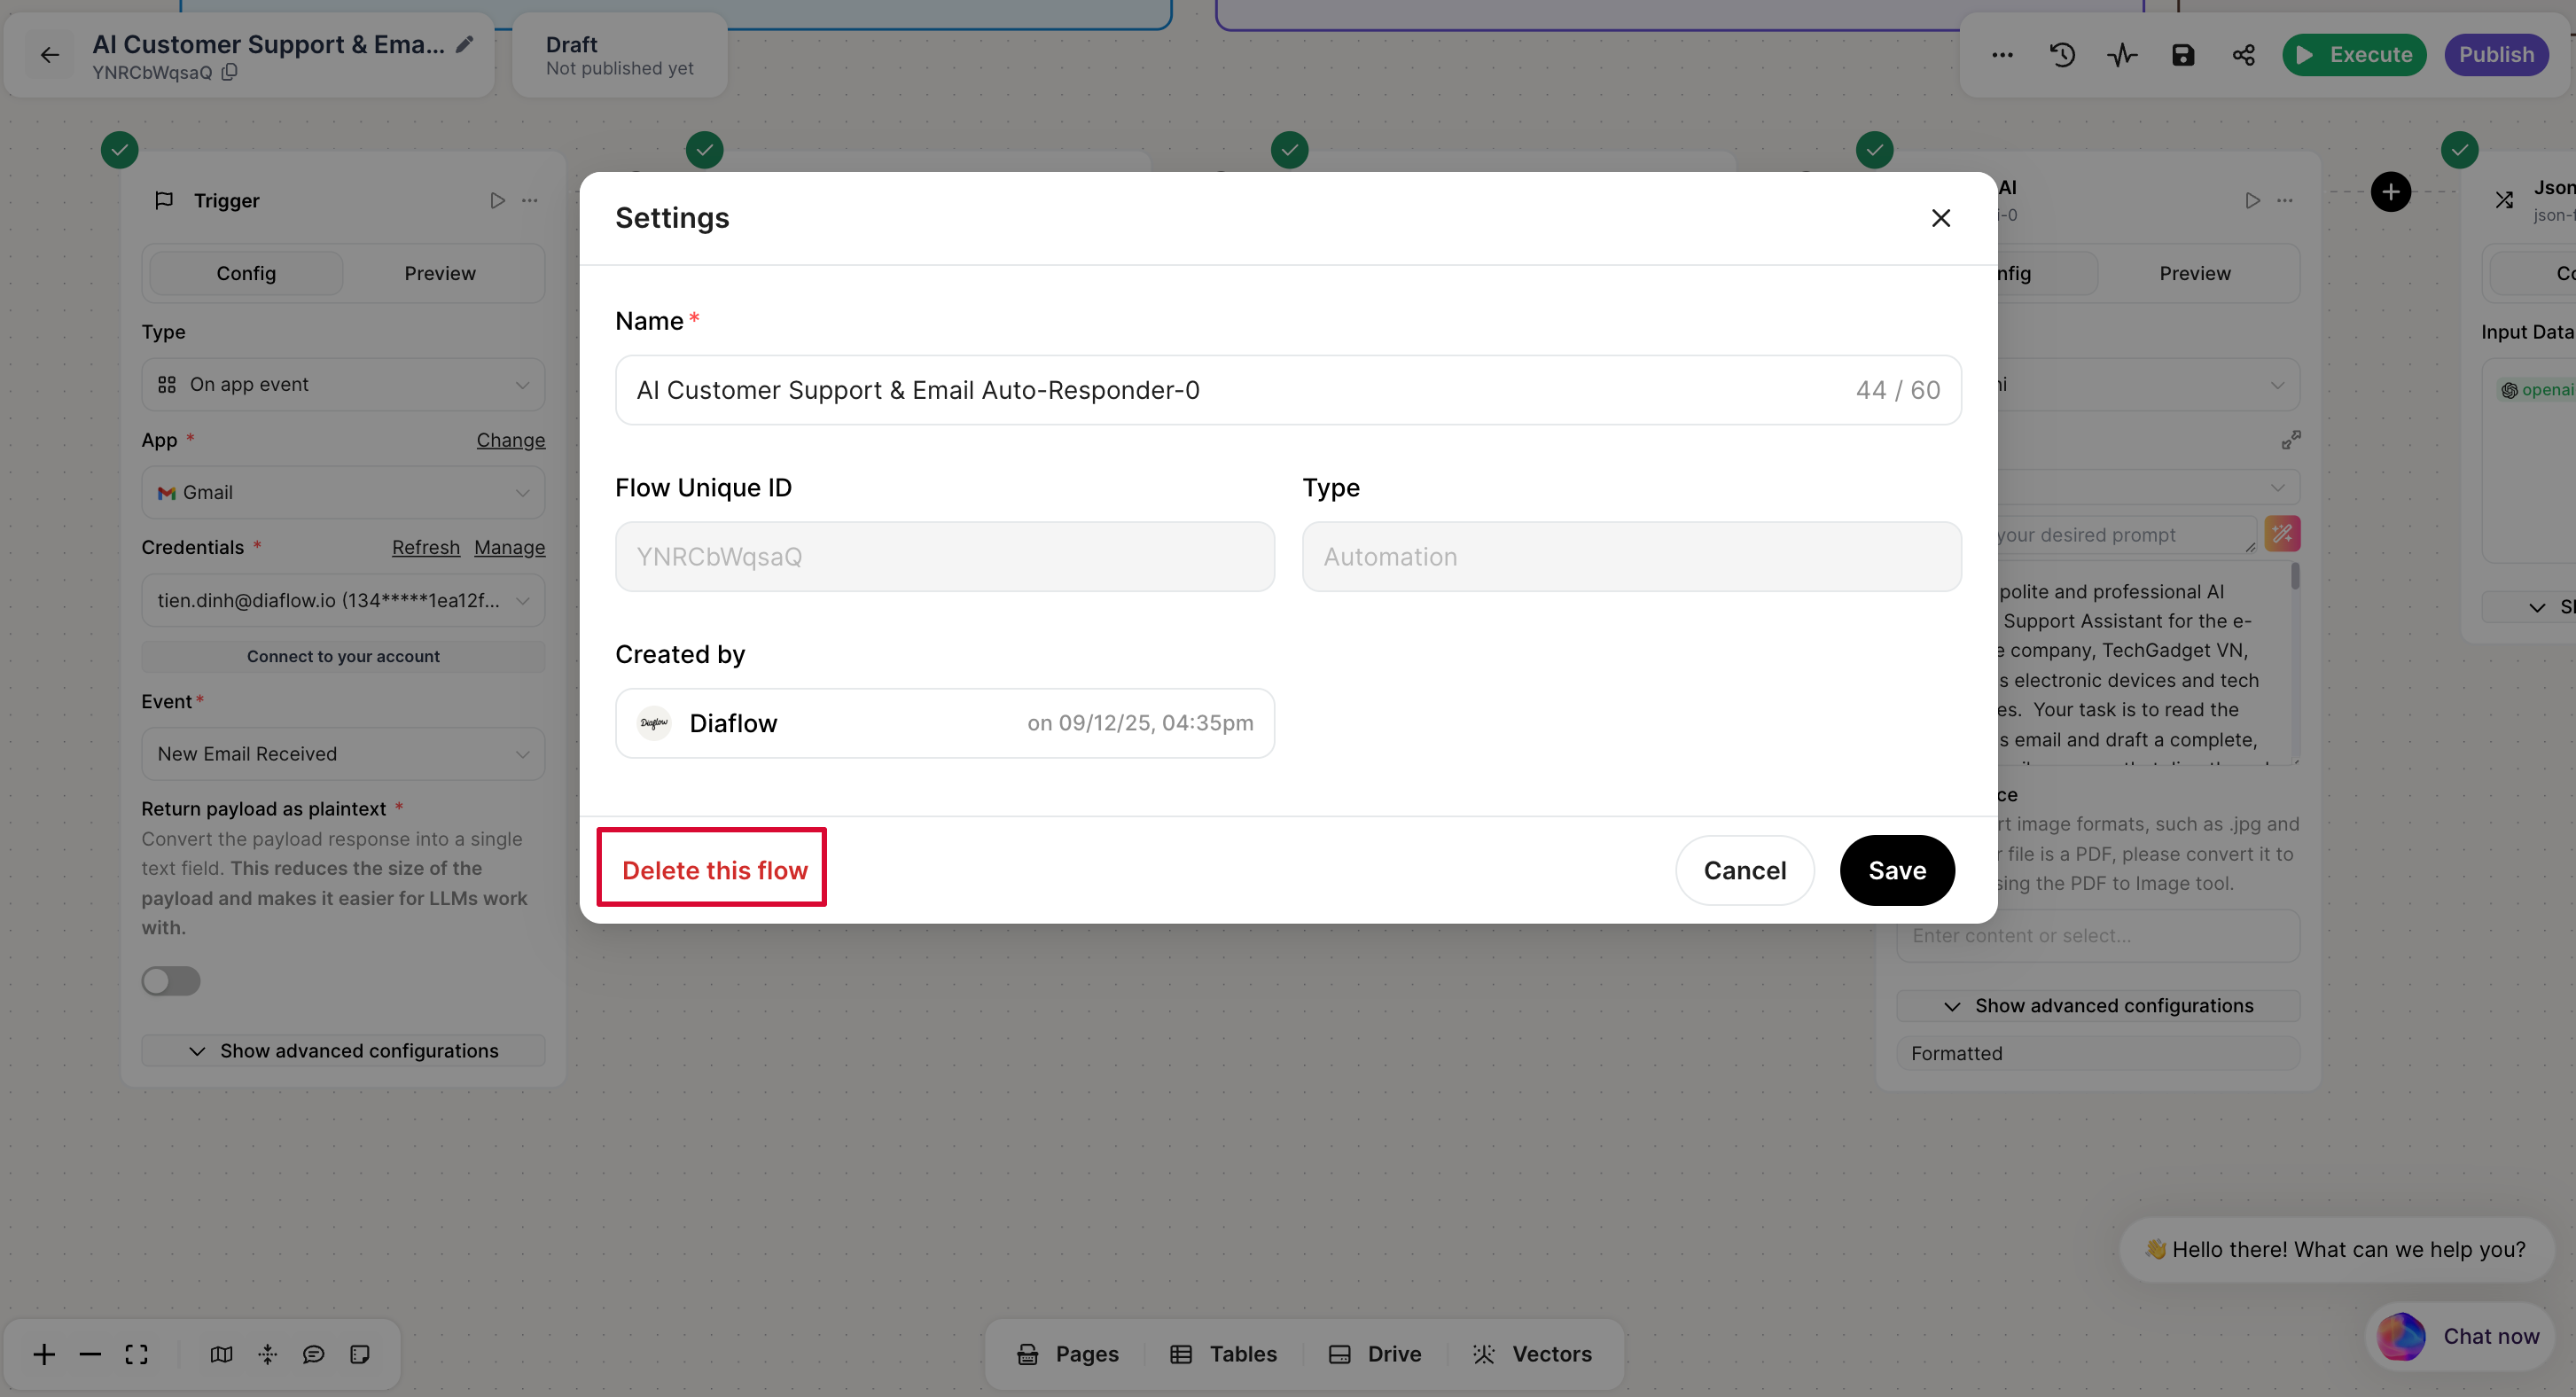Open the activity logs pulse icon
The width and height of the screenshot is (2576, 1397).
point(2122,55)
